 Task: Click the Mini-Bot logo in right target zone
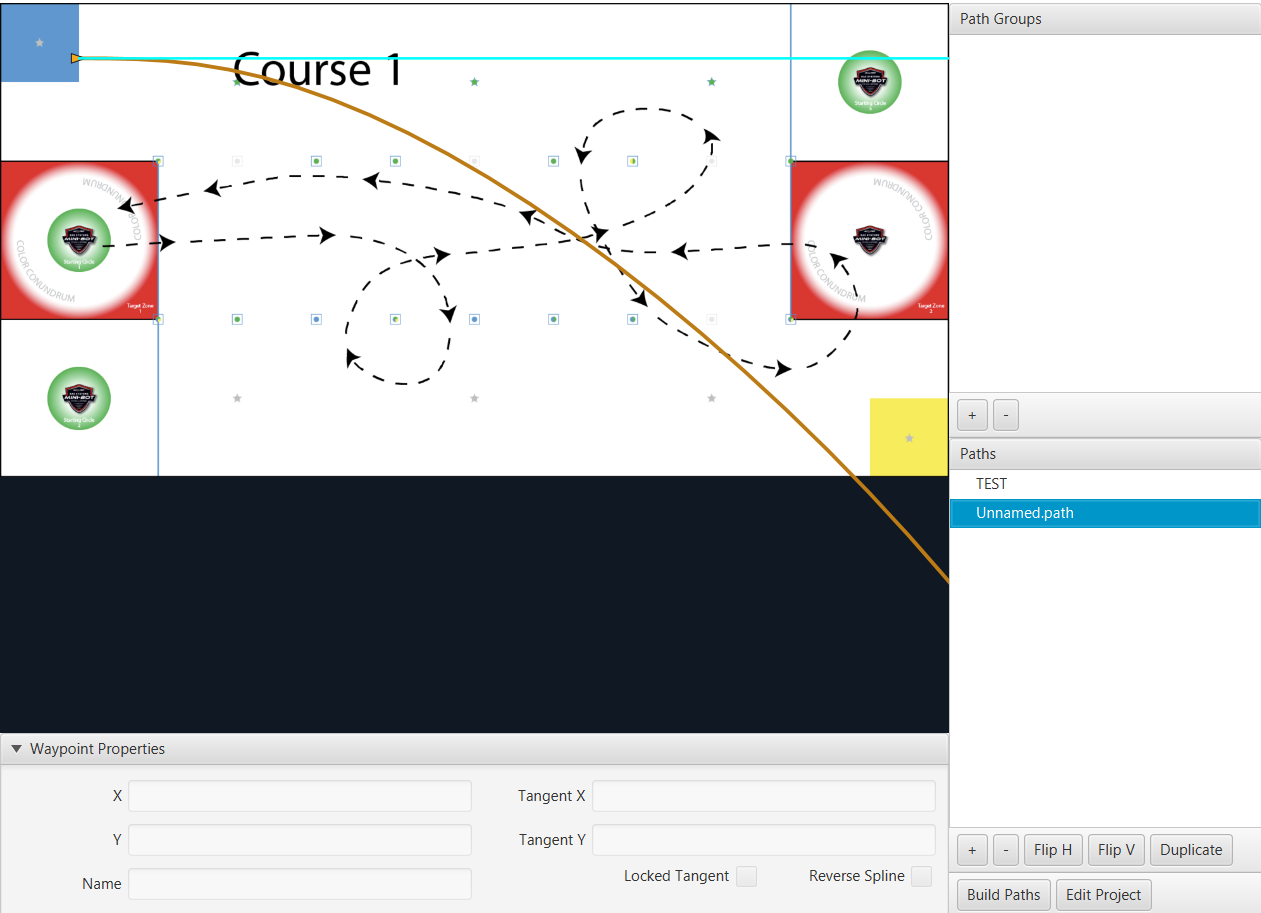[x=869, y=239]
